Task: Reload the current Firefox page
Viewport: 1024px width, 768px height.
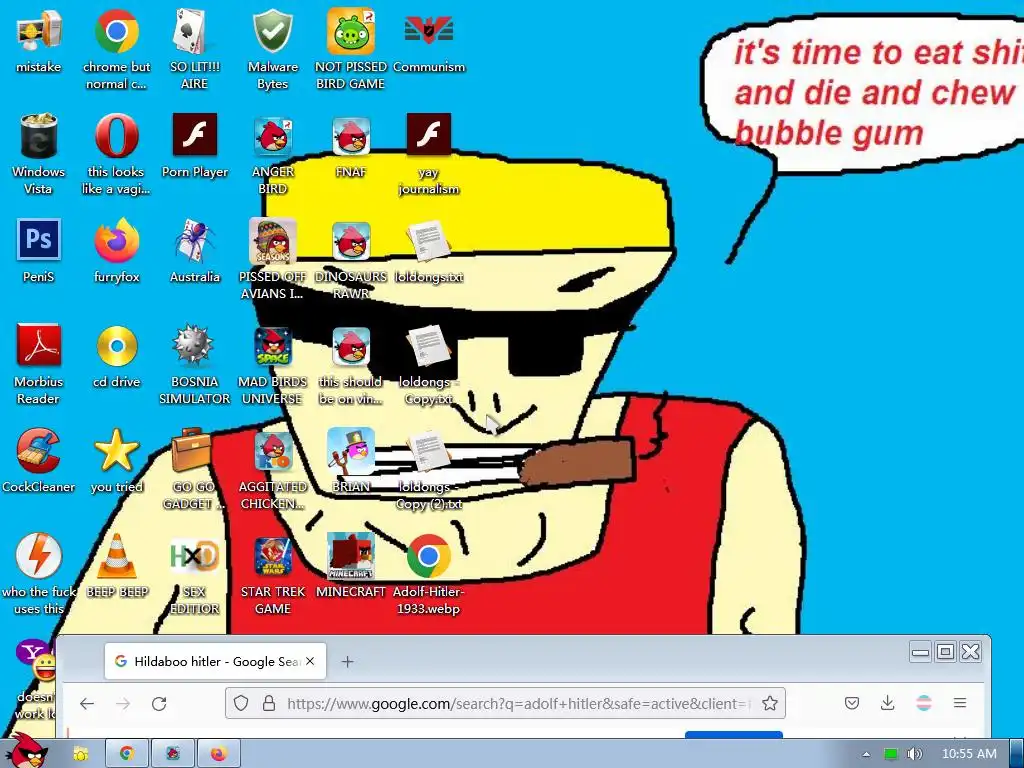Action: pos(159,703)
